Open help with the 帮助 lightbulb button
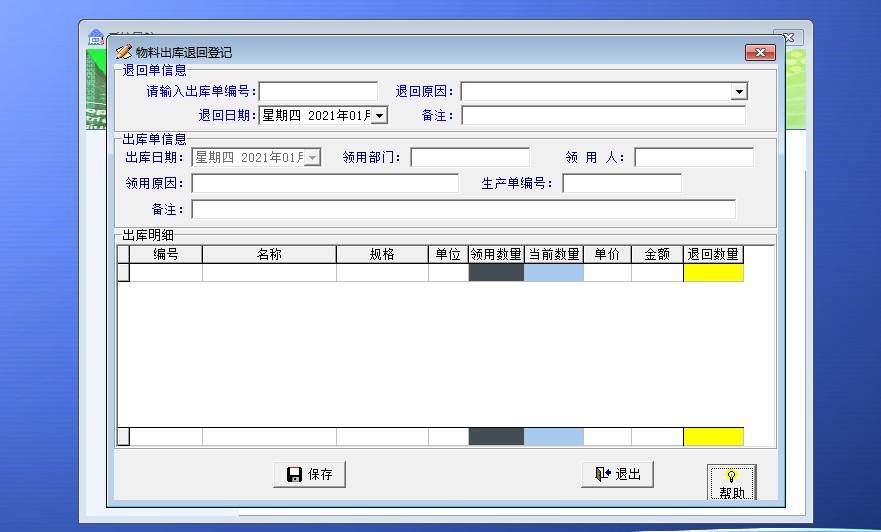This screenshot has width=881, height=532. (x=732, y=483)
